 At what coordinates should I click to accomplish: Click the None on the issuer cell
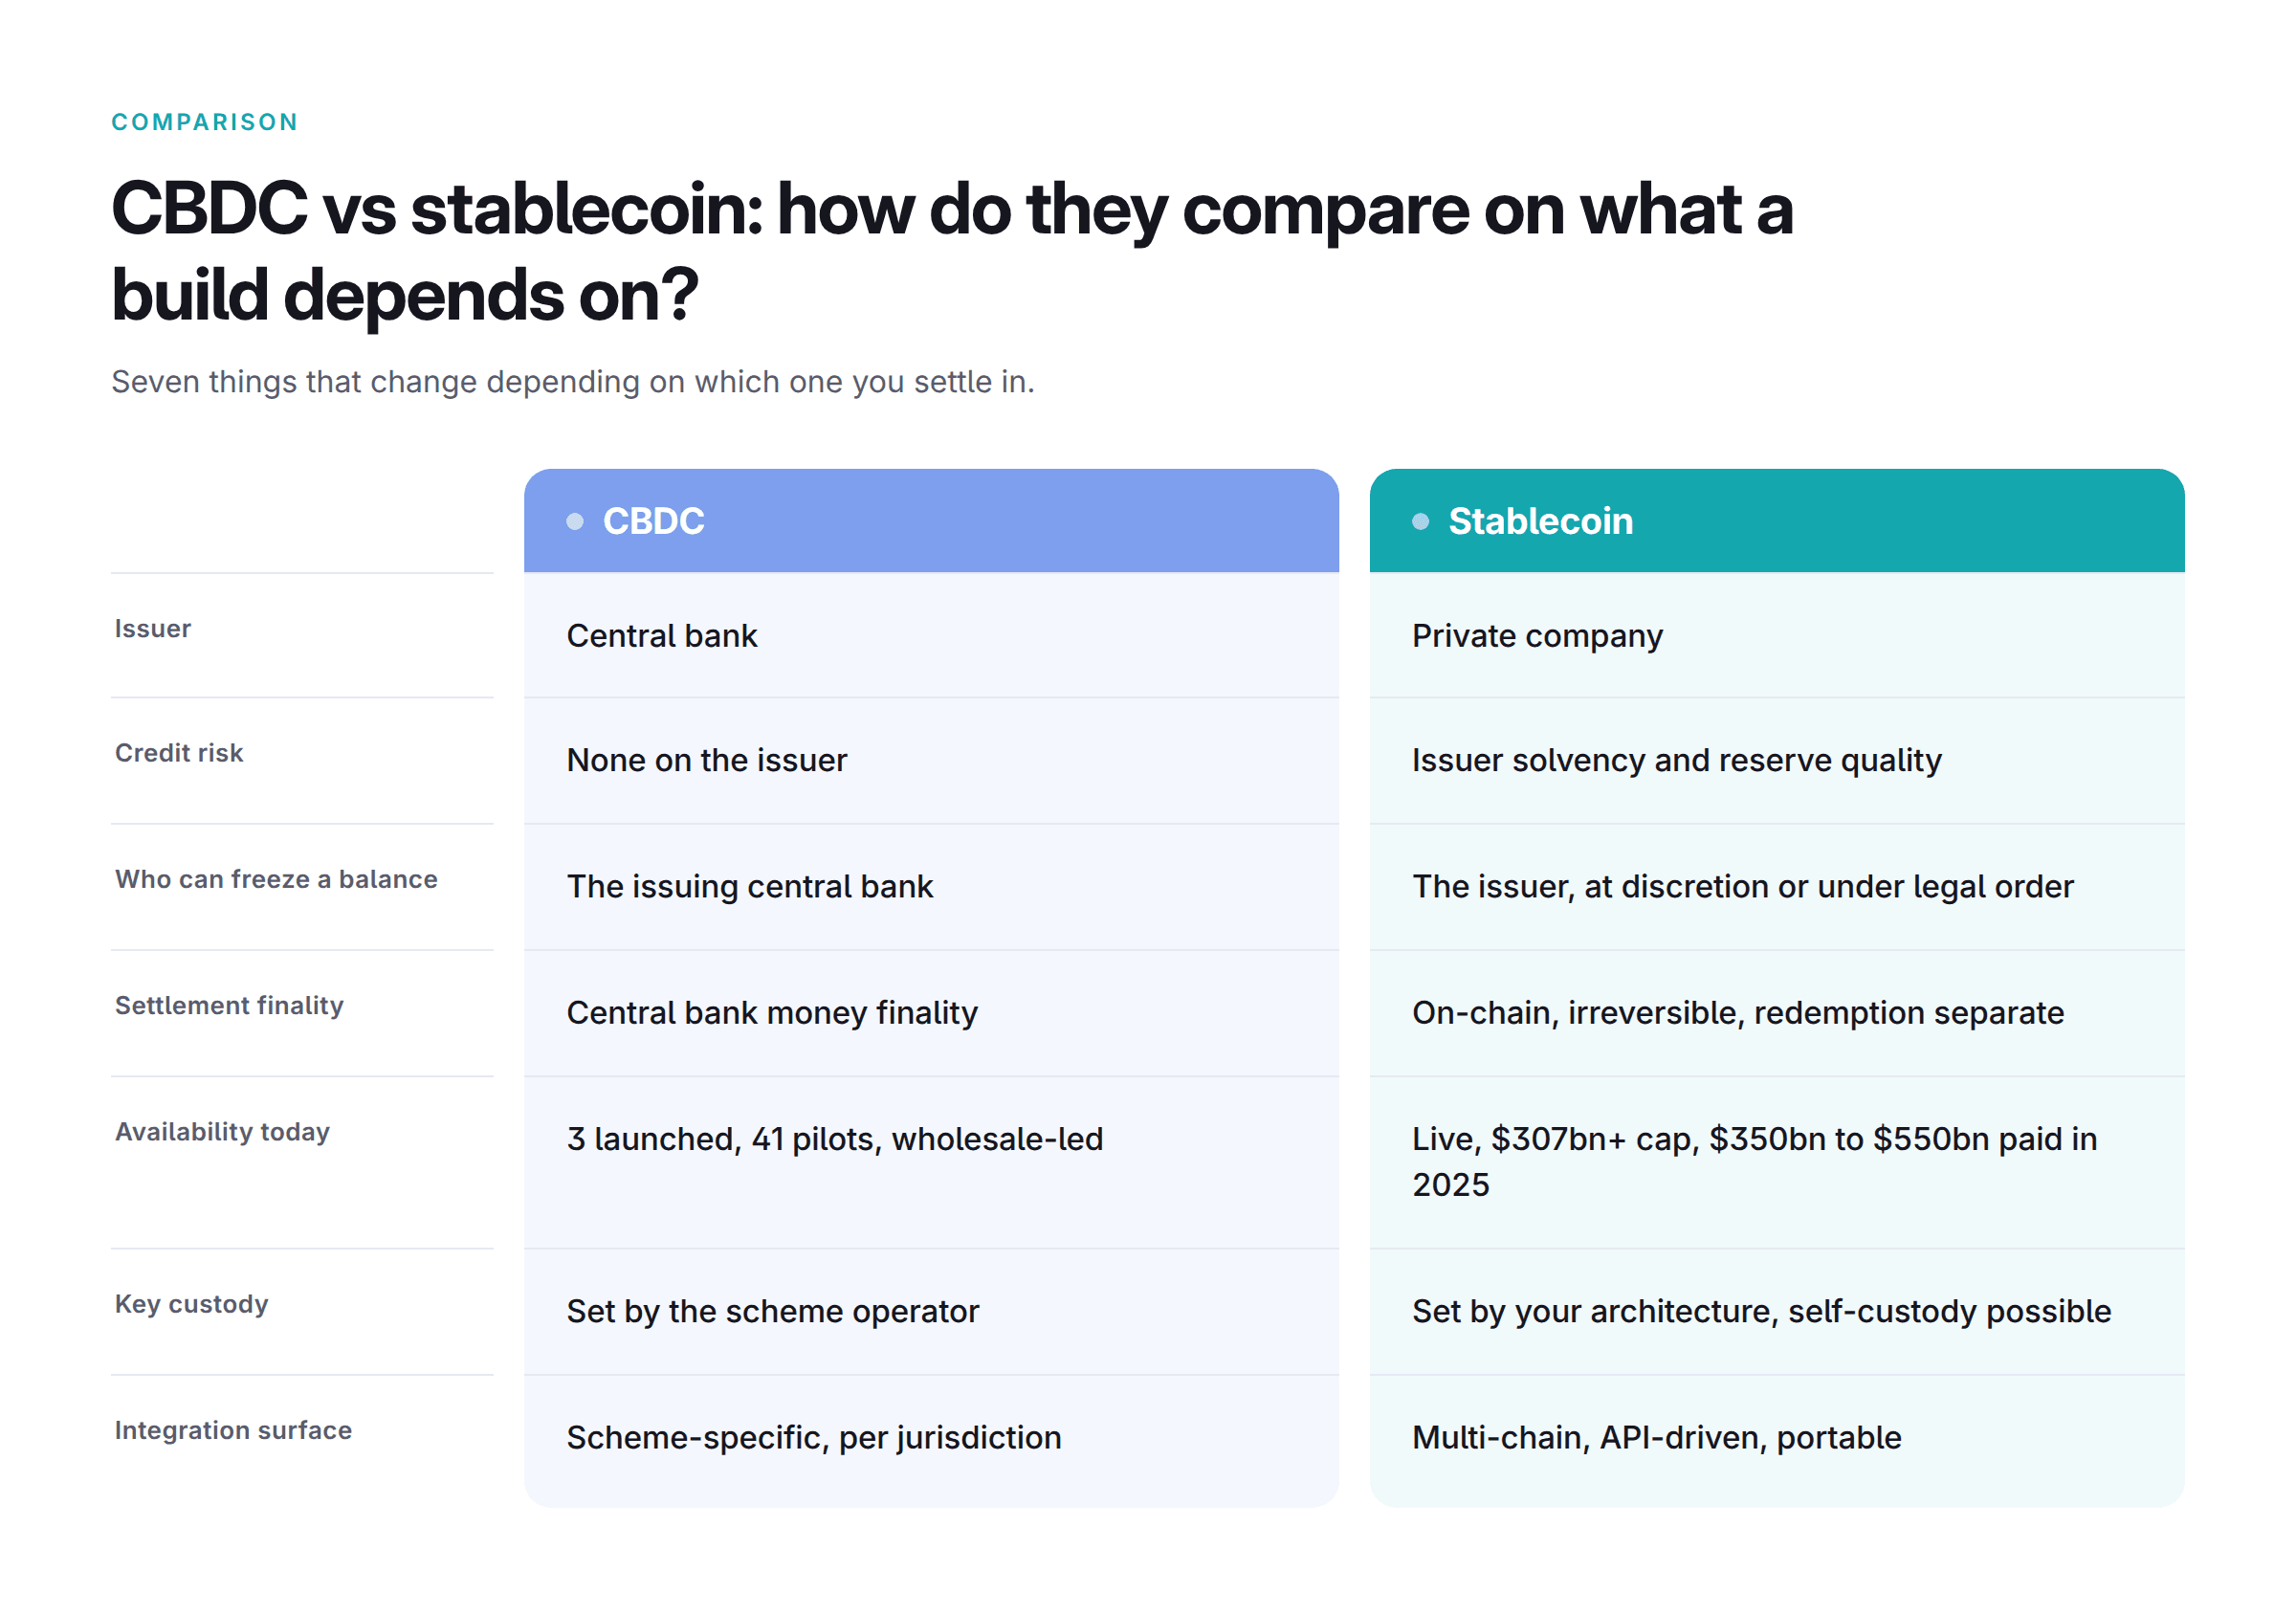pyautogui.click(x=931, y=760)
